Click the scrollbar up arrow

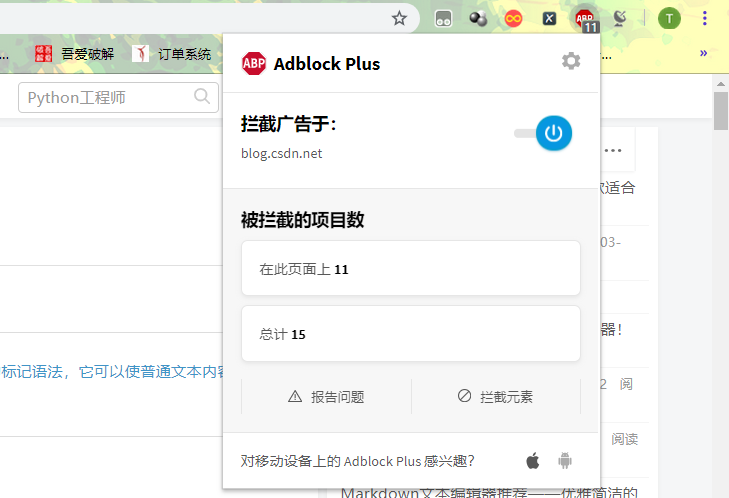click(721, 84)
